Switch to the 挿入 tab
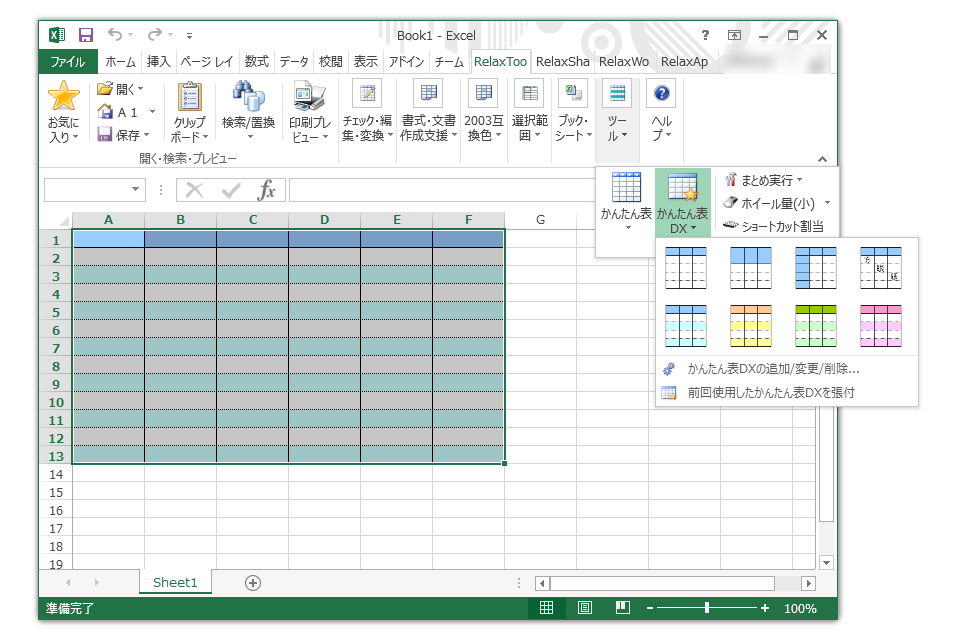This screenshot has height=640, width=960. coord(159,61)
